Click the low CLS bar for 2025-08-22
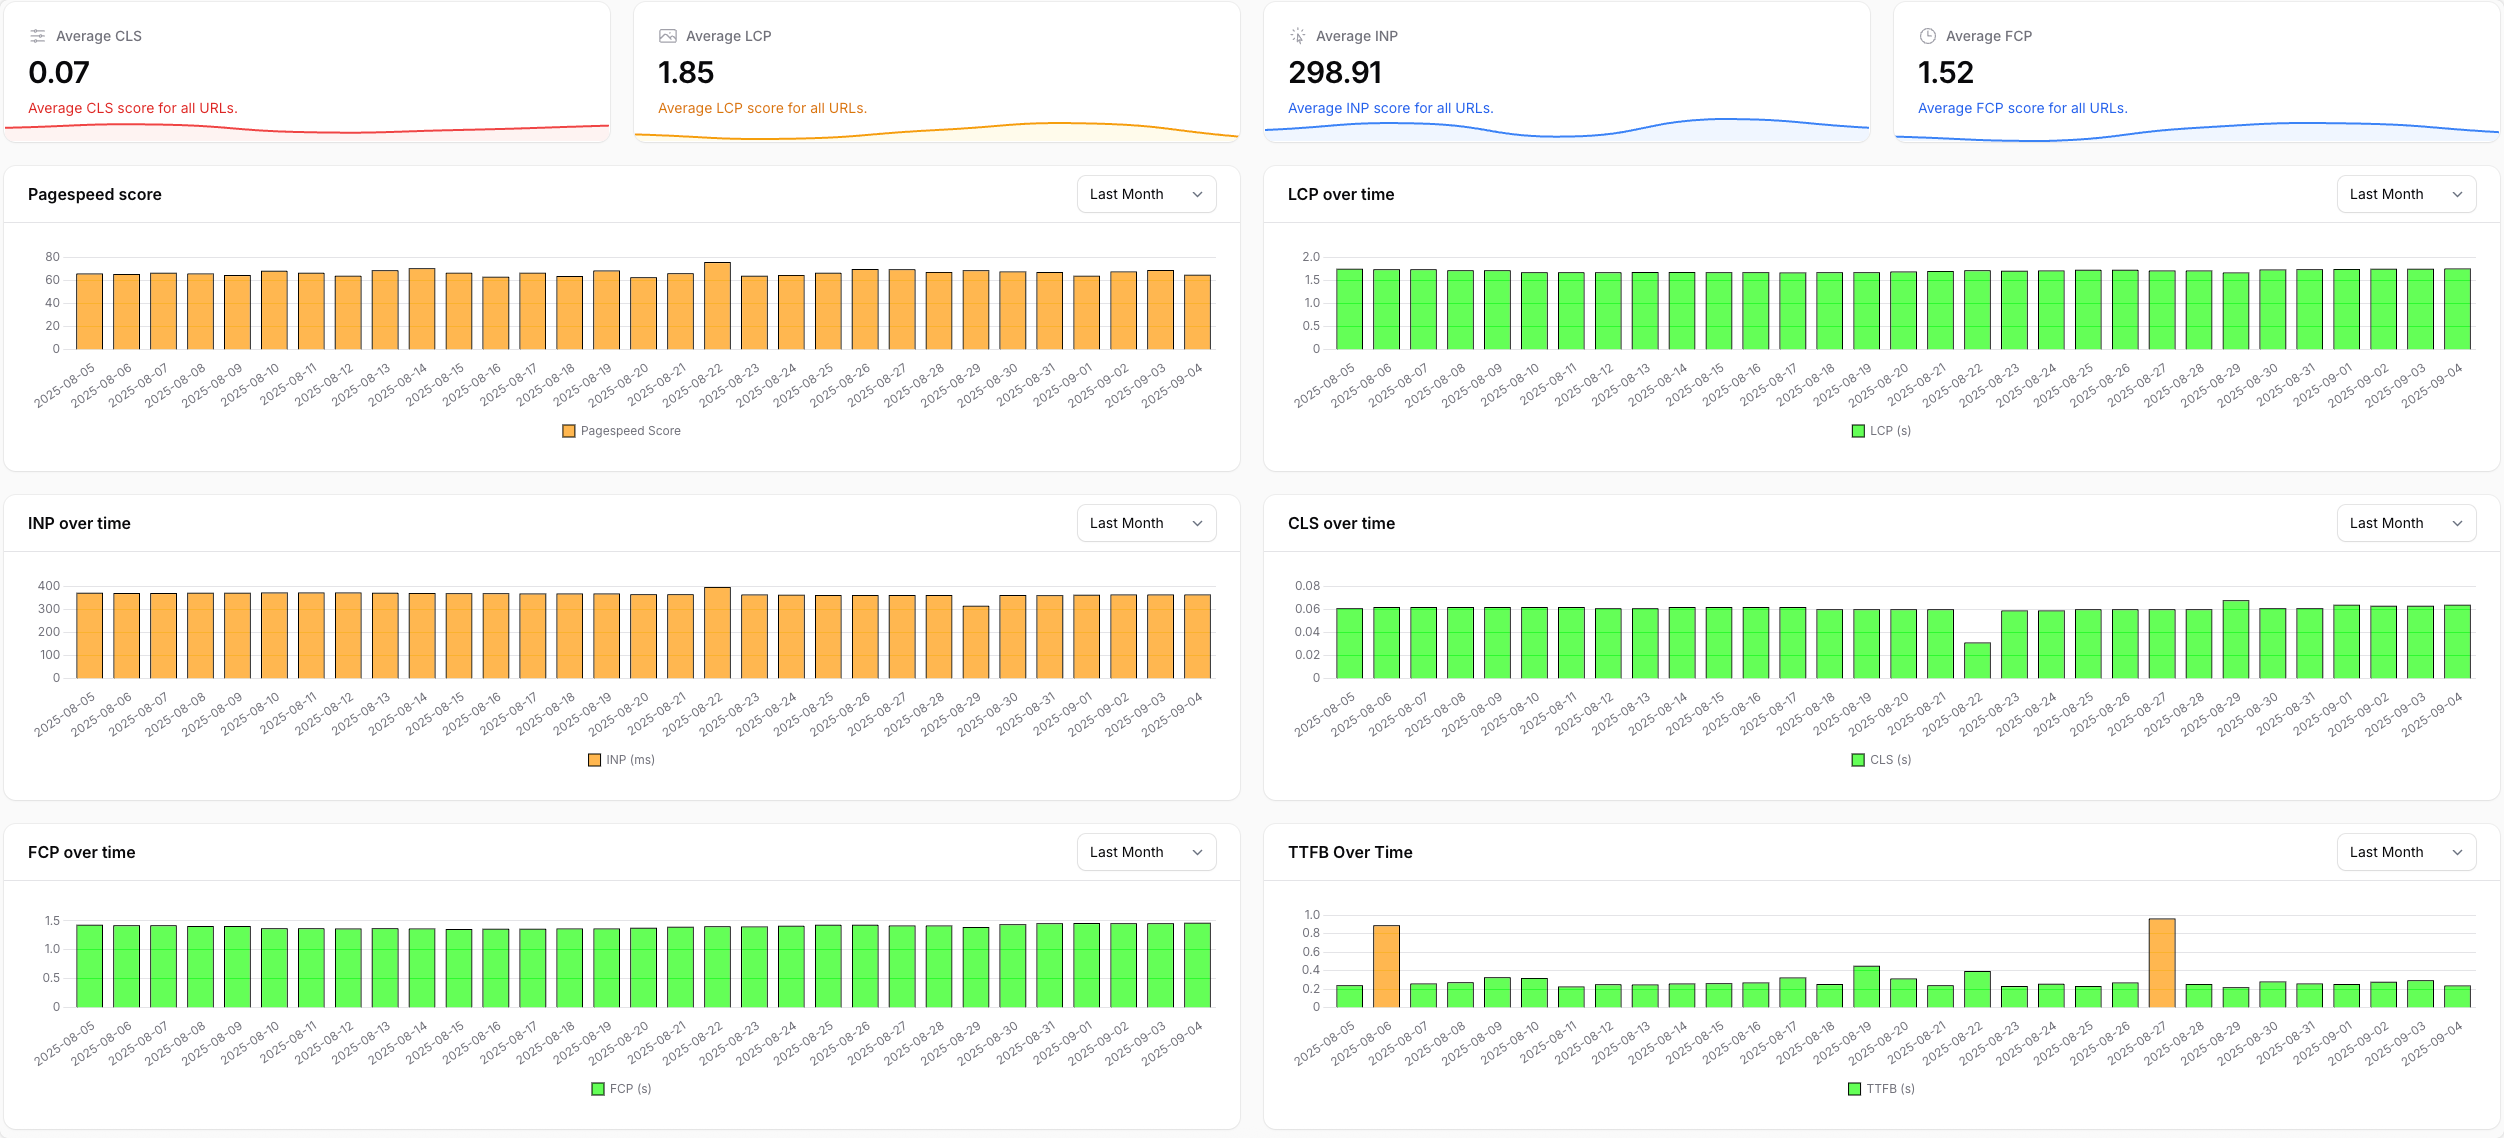This screenshot has height=1138, width=2504. pyautogui.click(x=1977, y=660)
